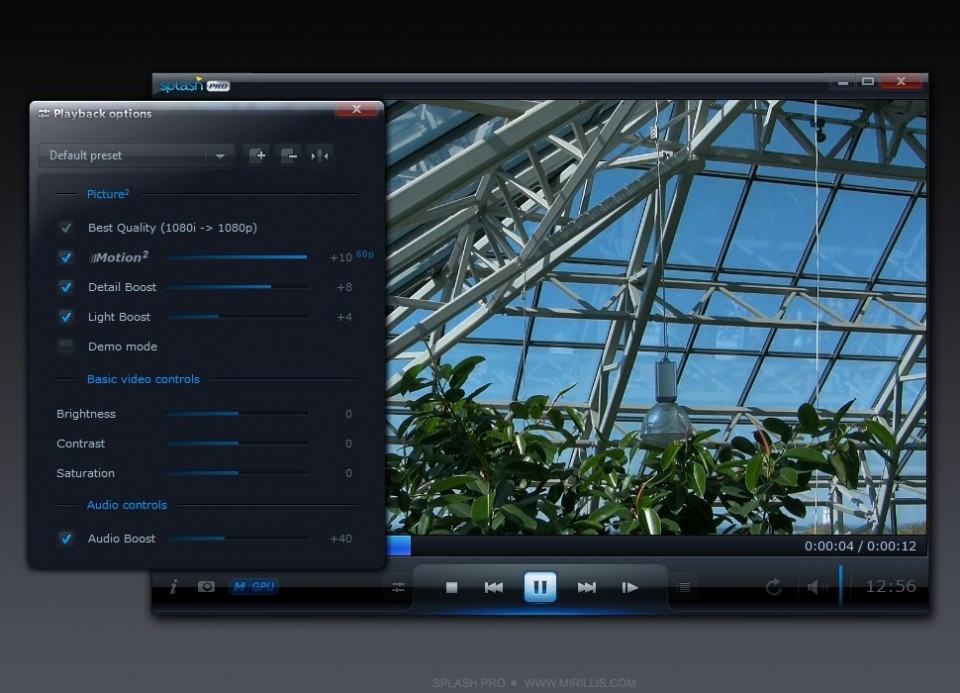Screen dimensions: 960x693
Task: Add a new preset
Action: pos(258,155)
